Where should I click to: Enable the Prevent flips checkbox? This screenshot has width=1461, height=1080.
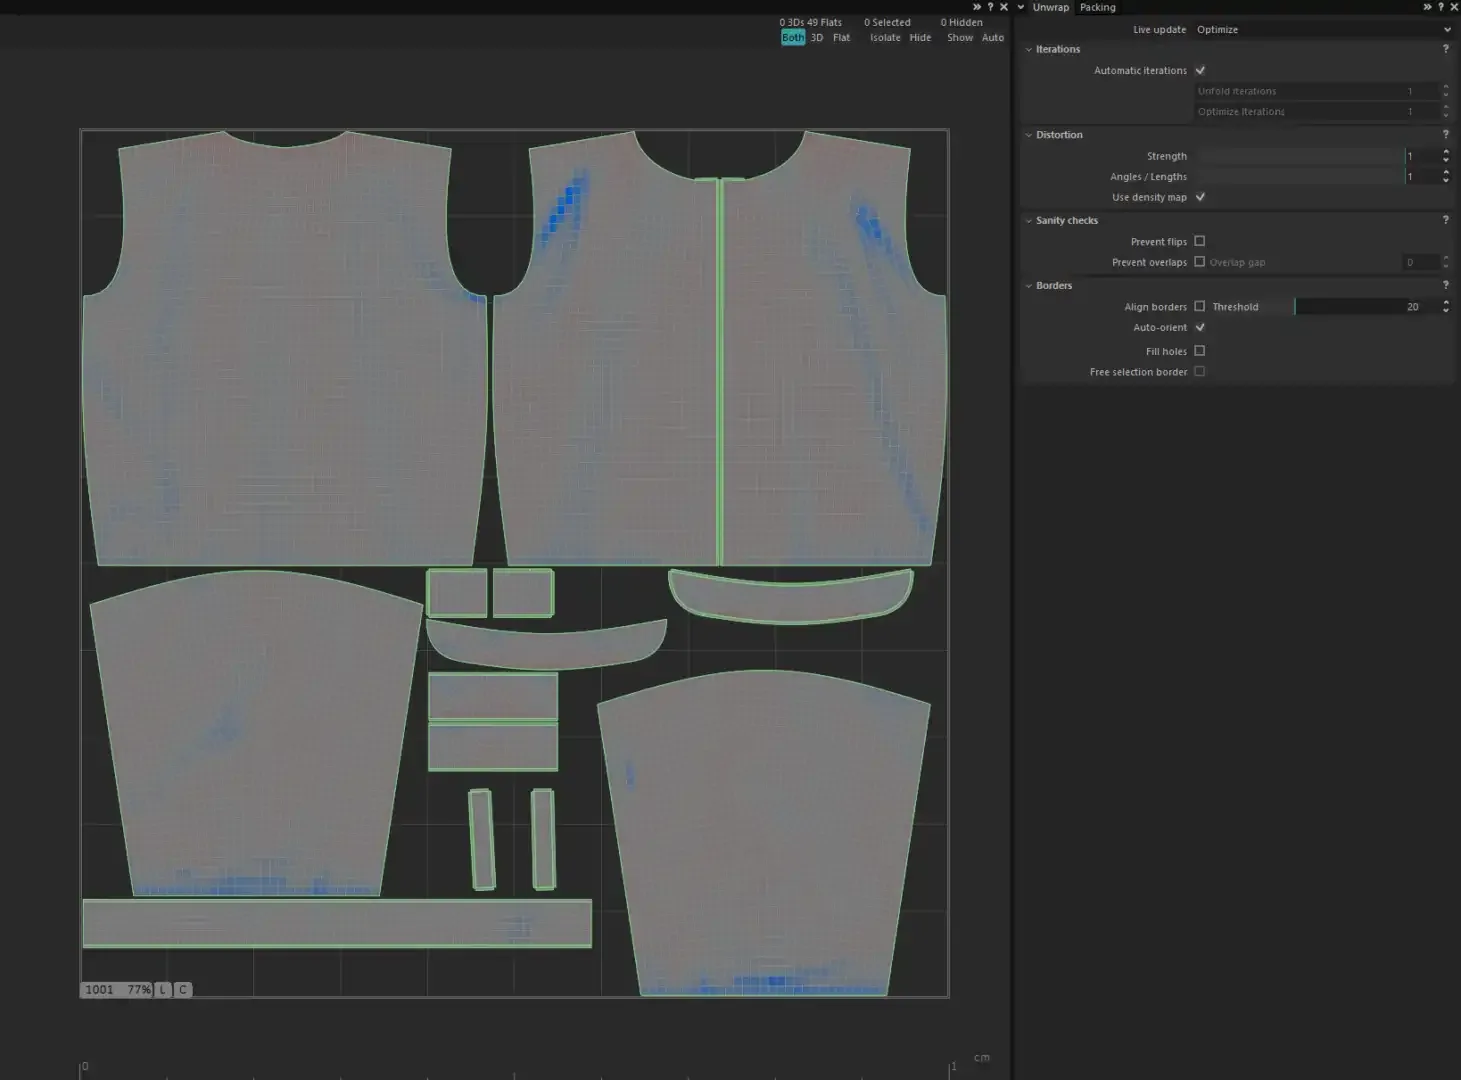(1200, 241)
